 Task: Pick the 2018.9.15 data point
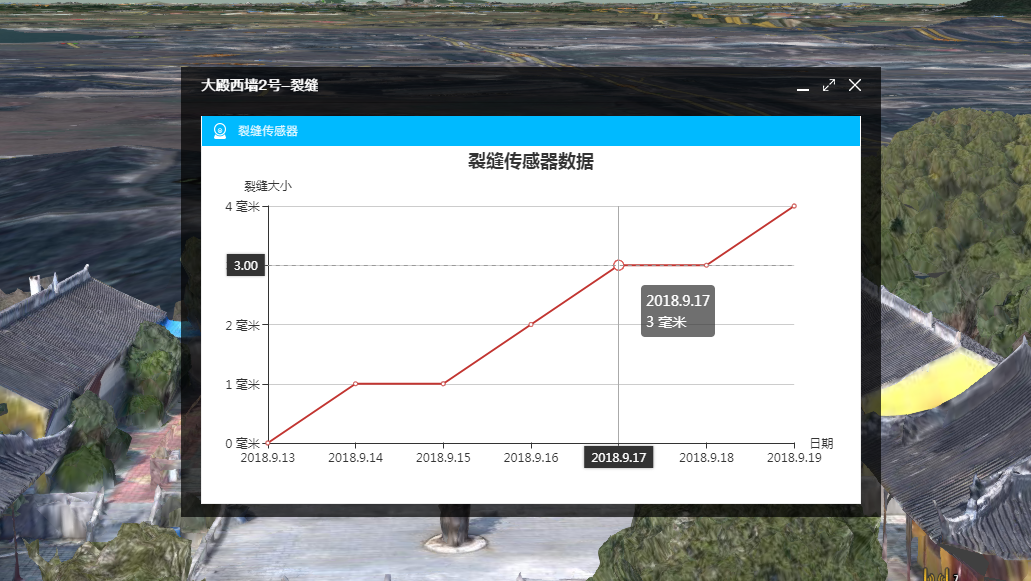pos(443,384)
